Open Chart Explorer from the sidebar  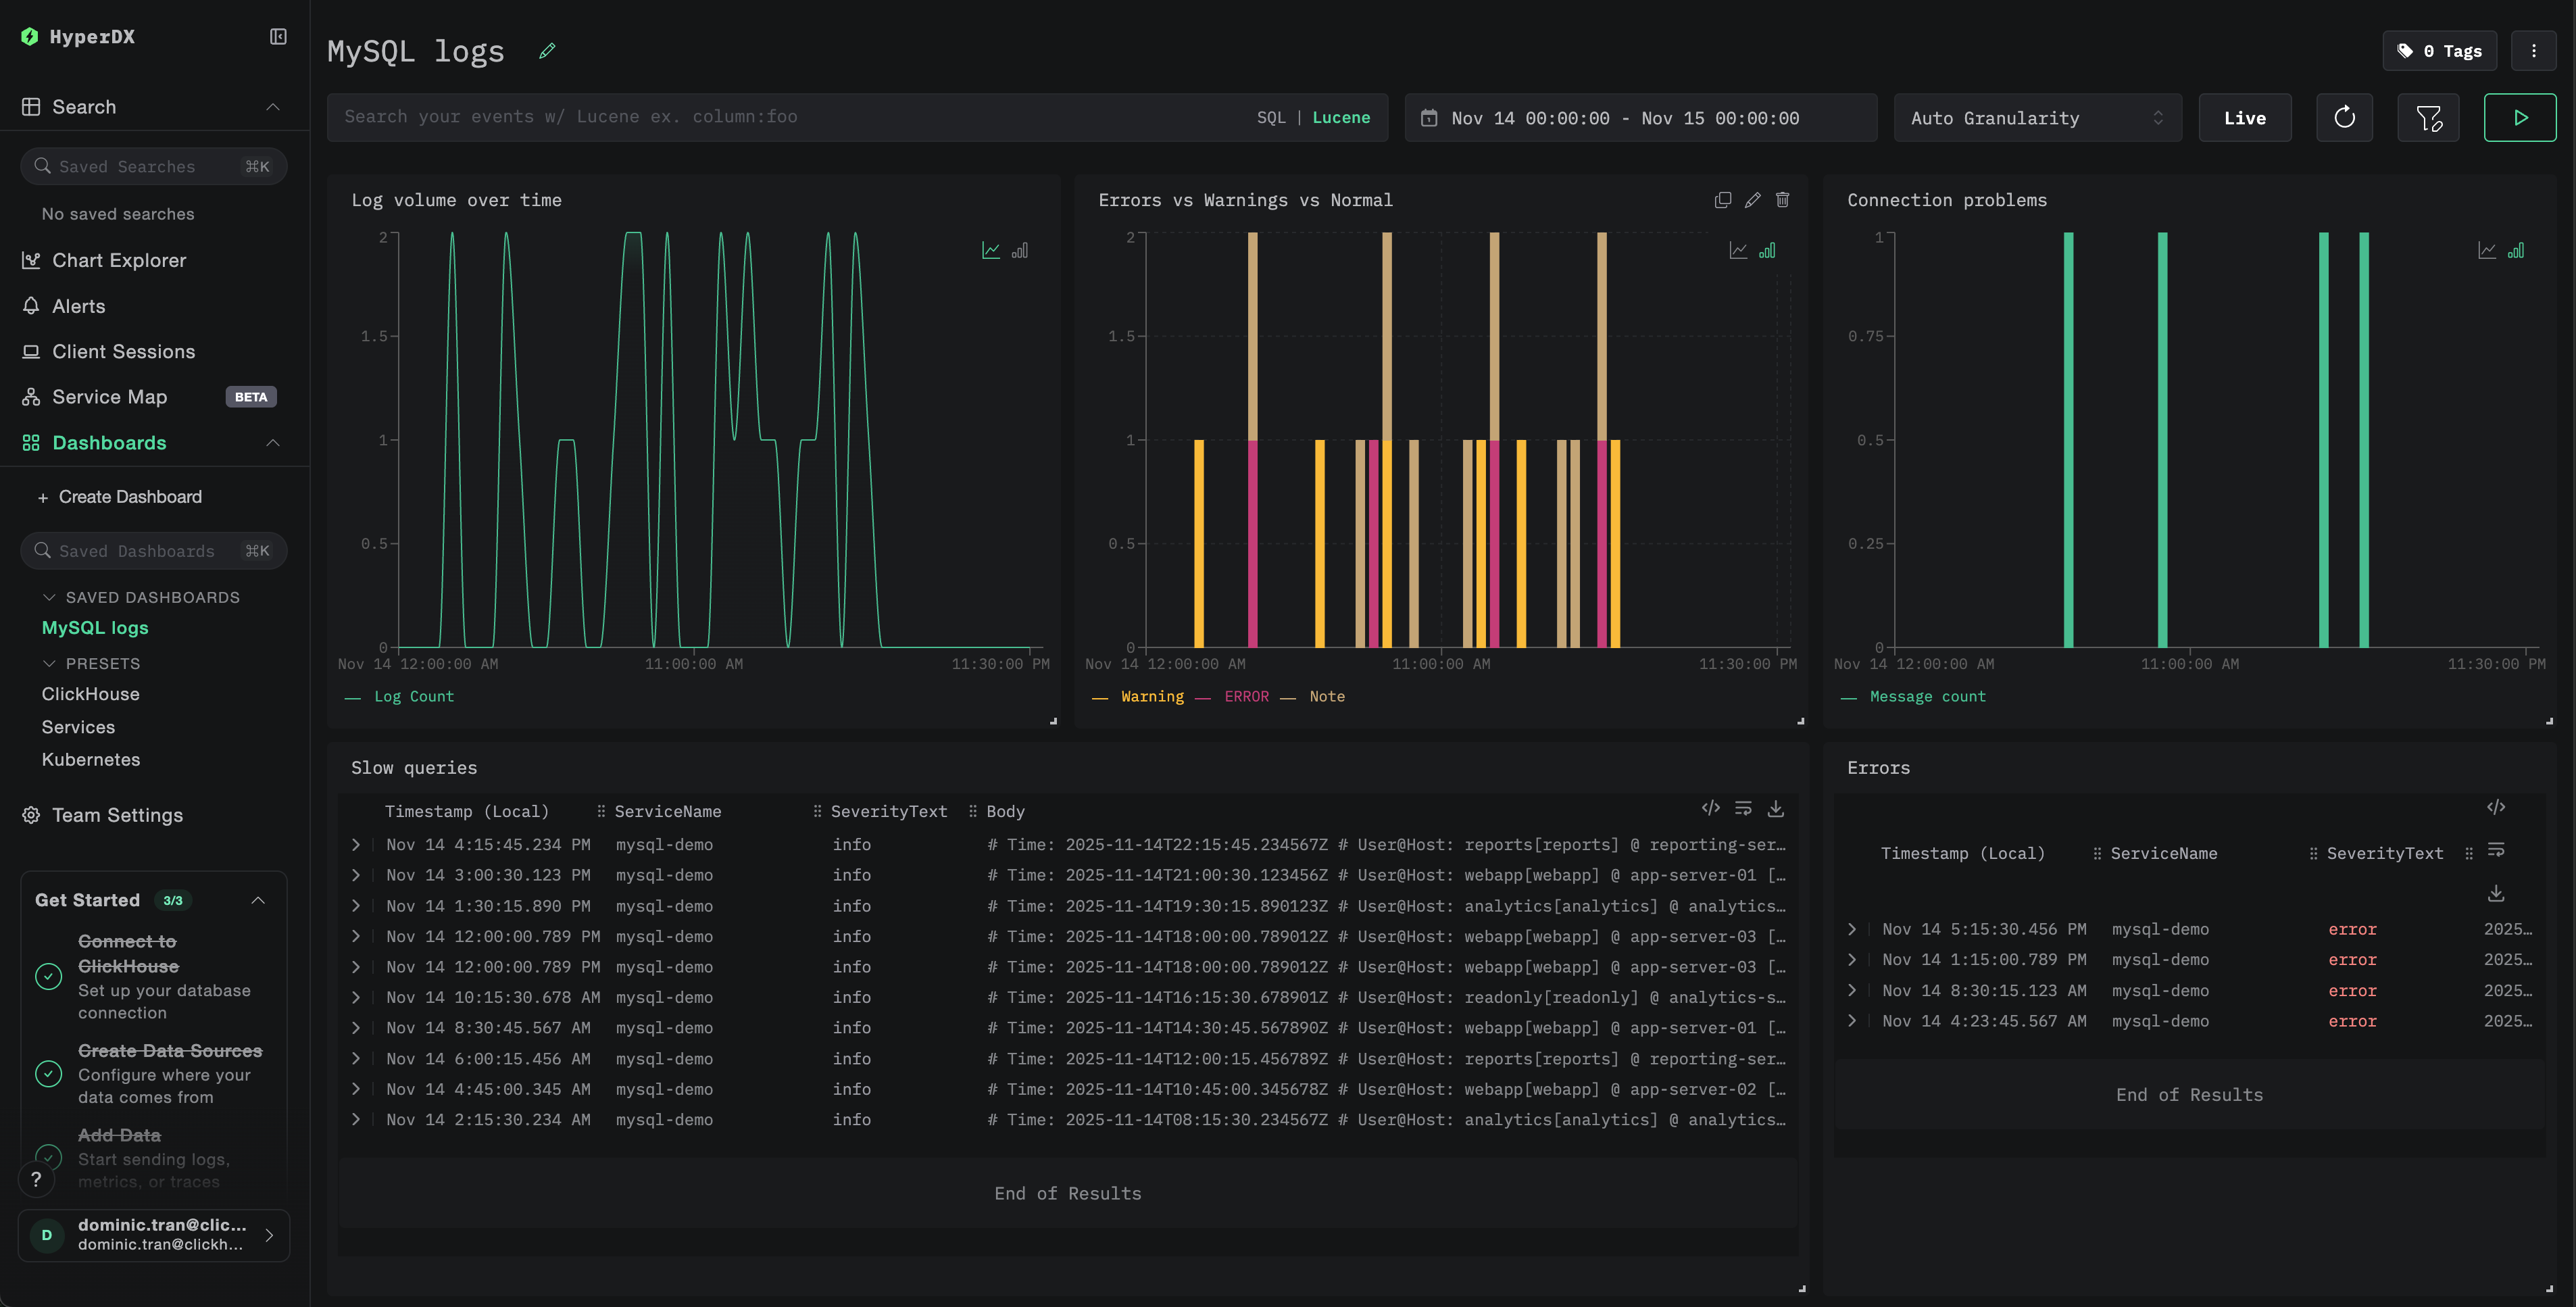pyautogui.click(x=119, y=260)
